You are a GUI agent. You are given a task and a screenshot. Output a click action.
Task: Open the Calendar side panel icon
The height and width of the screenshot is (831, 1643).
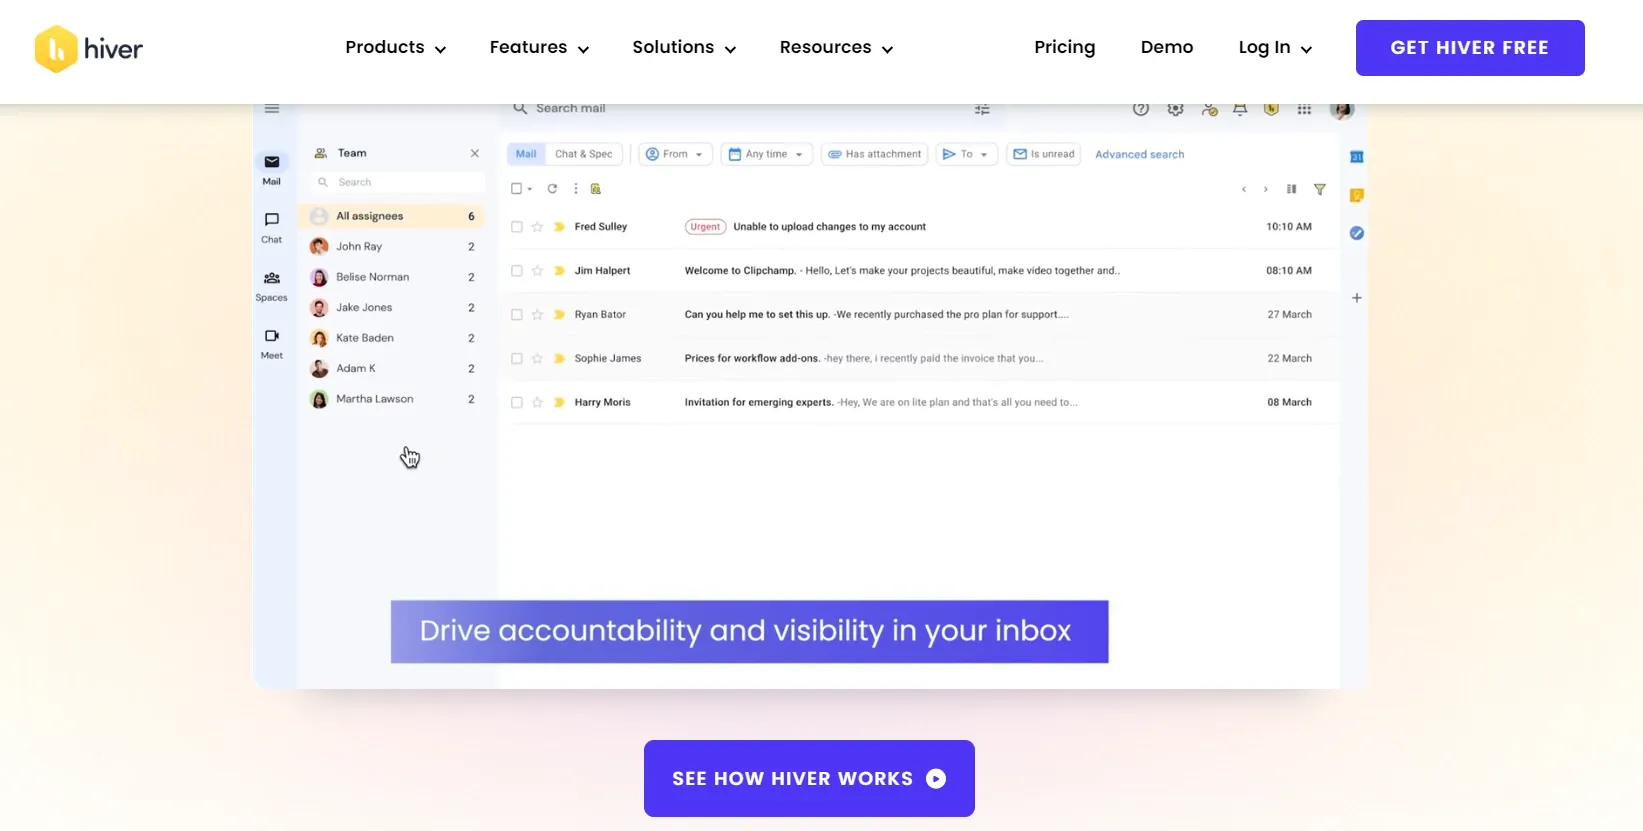coord(1357,157)
